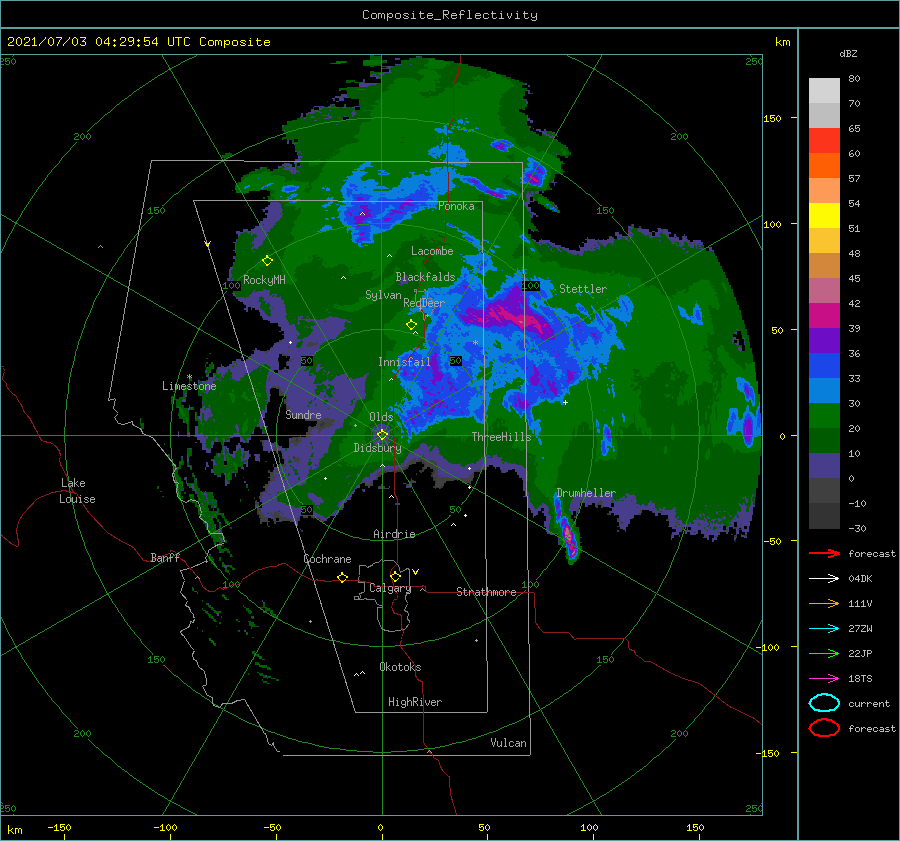Click the Stettler town label

point(583,289)
